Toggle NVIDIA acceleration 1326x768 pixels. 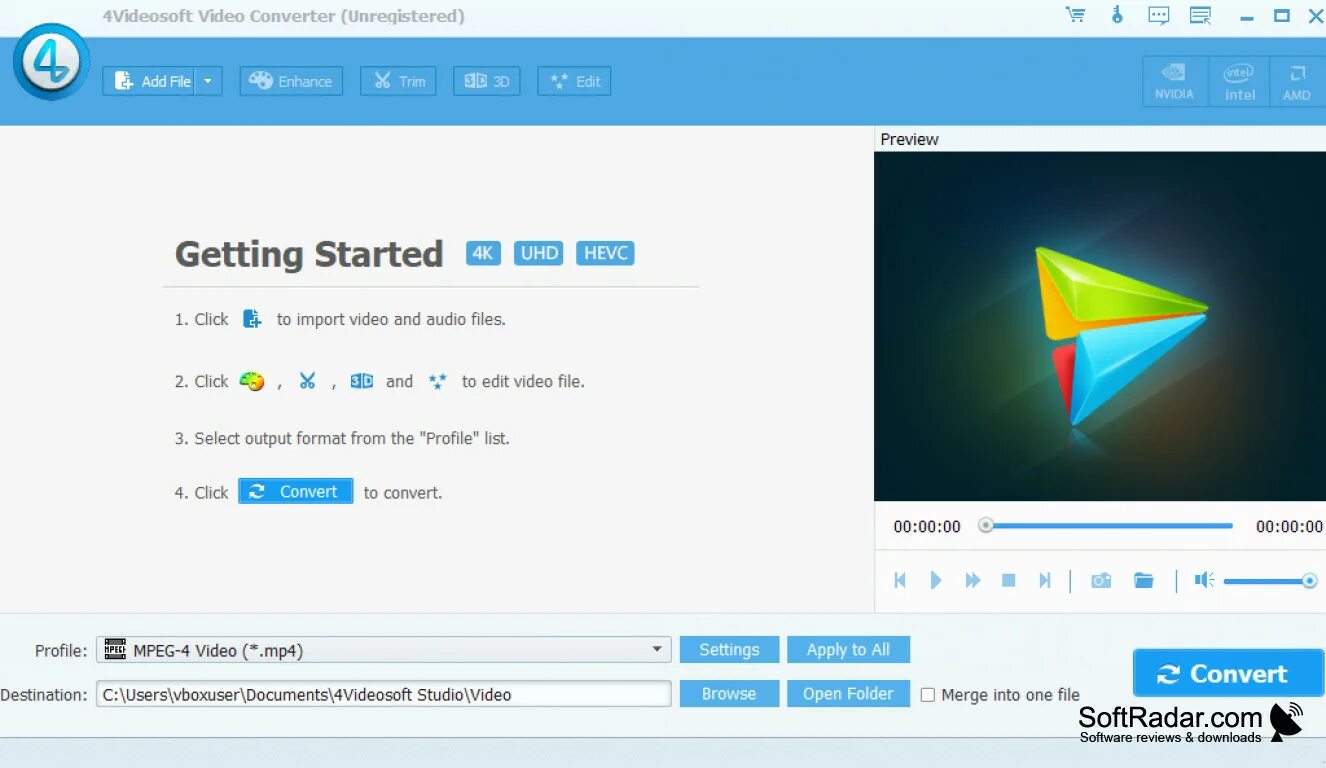point(1174,81)
